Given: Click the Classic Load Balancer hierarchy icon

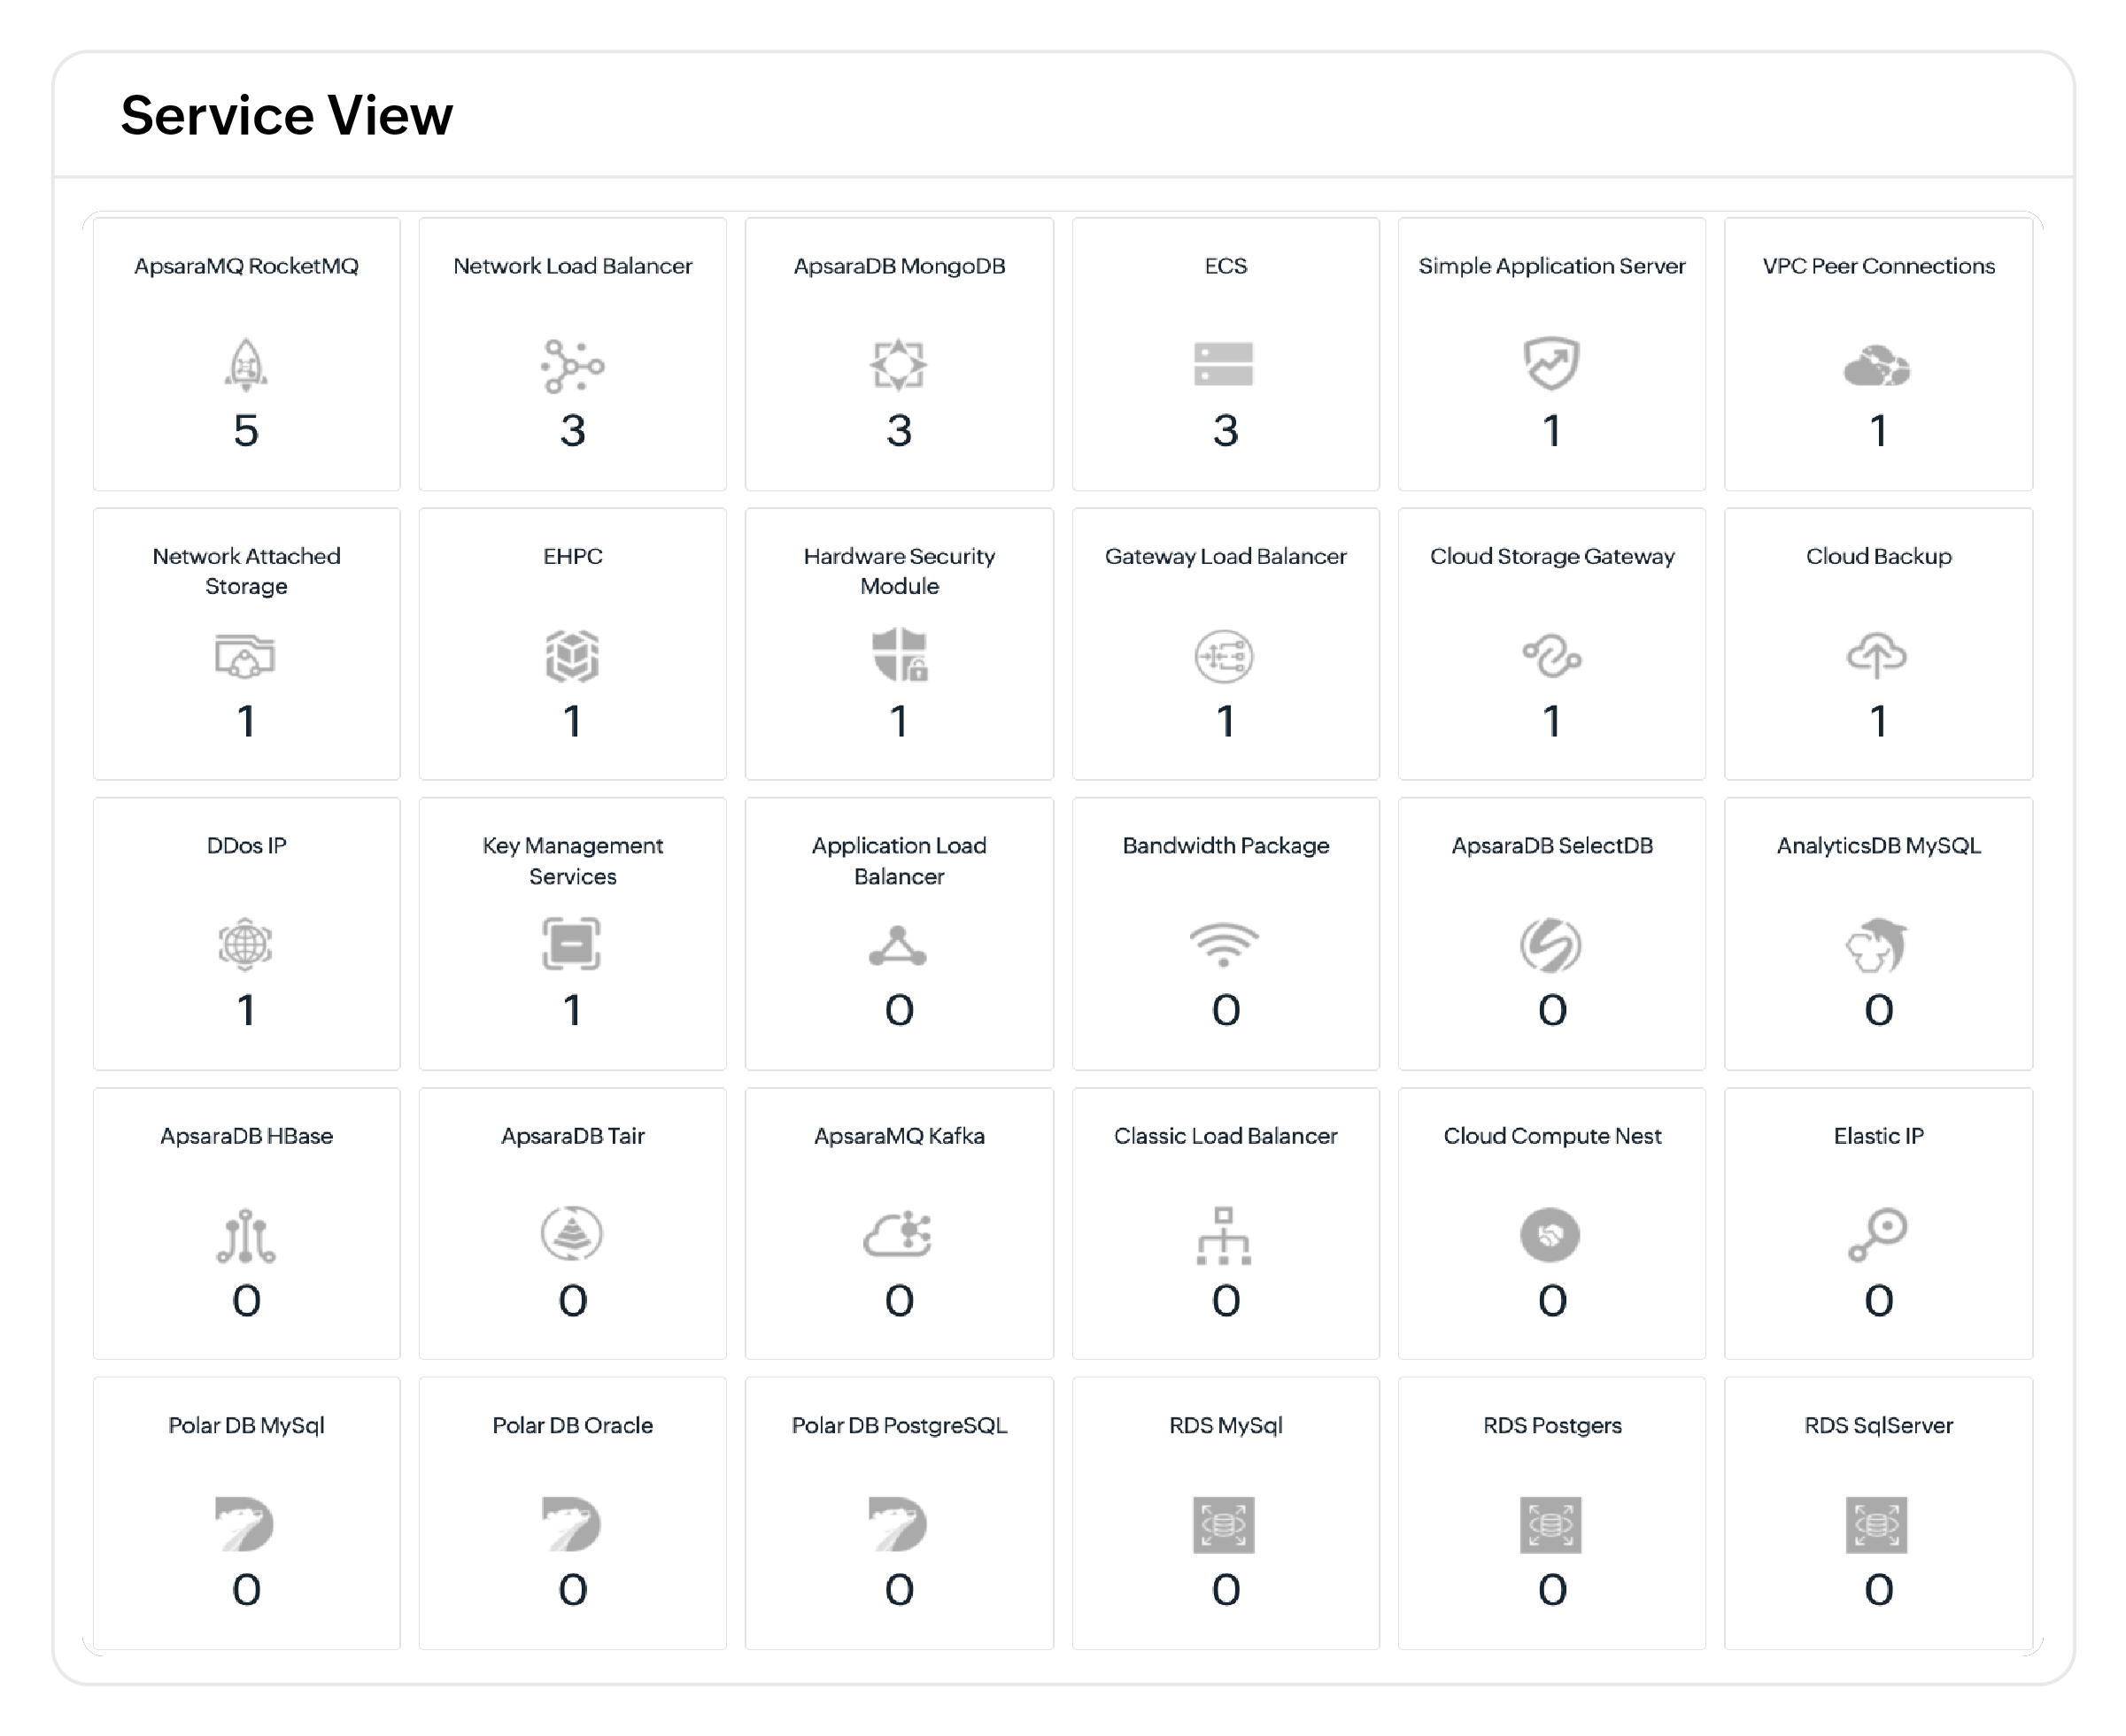Looking at the screenshot, I should click(x=1224, y=1236).
